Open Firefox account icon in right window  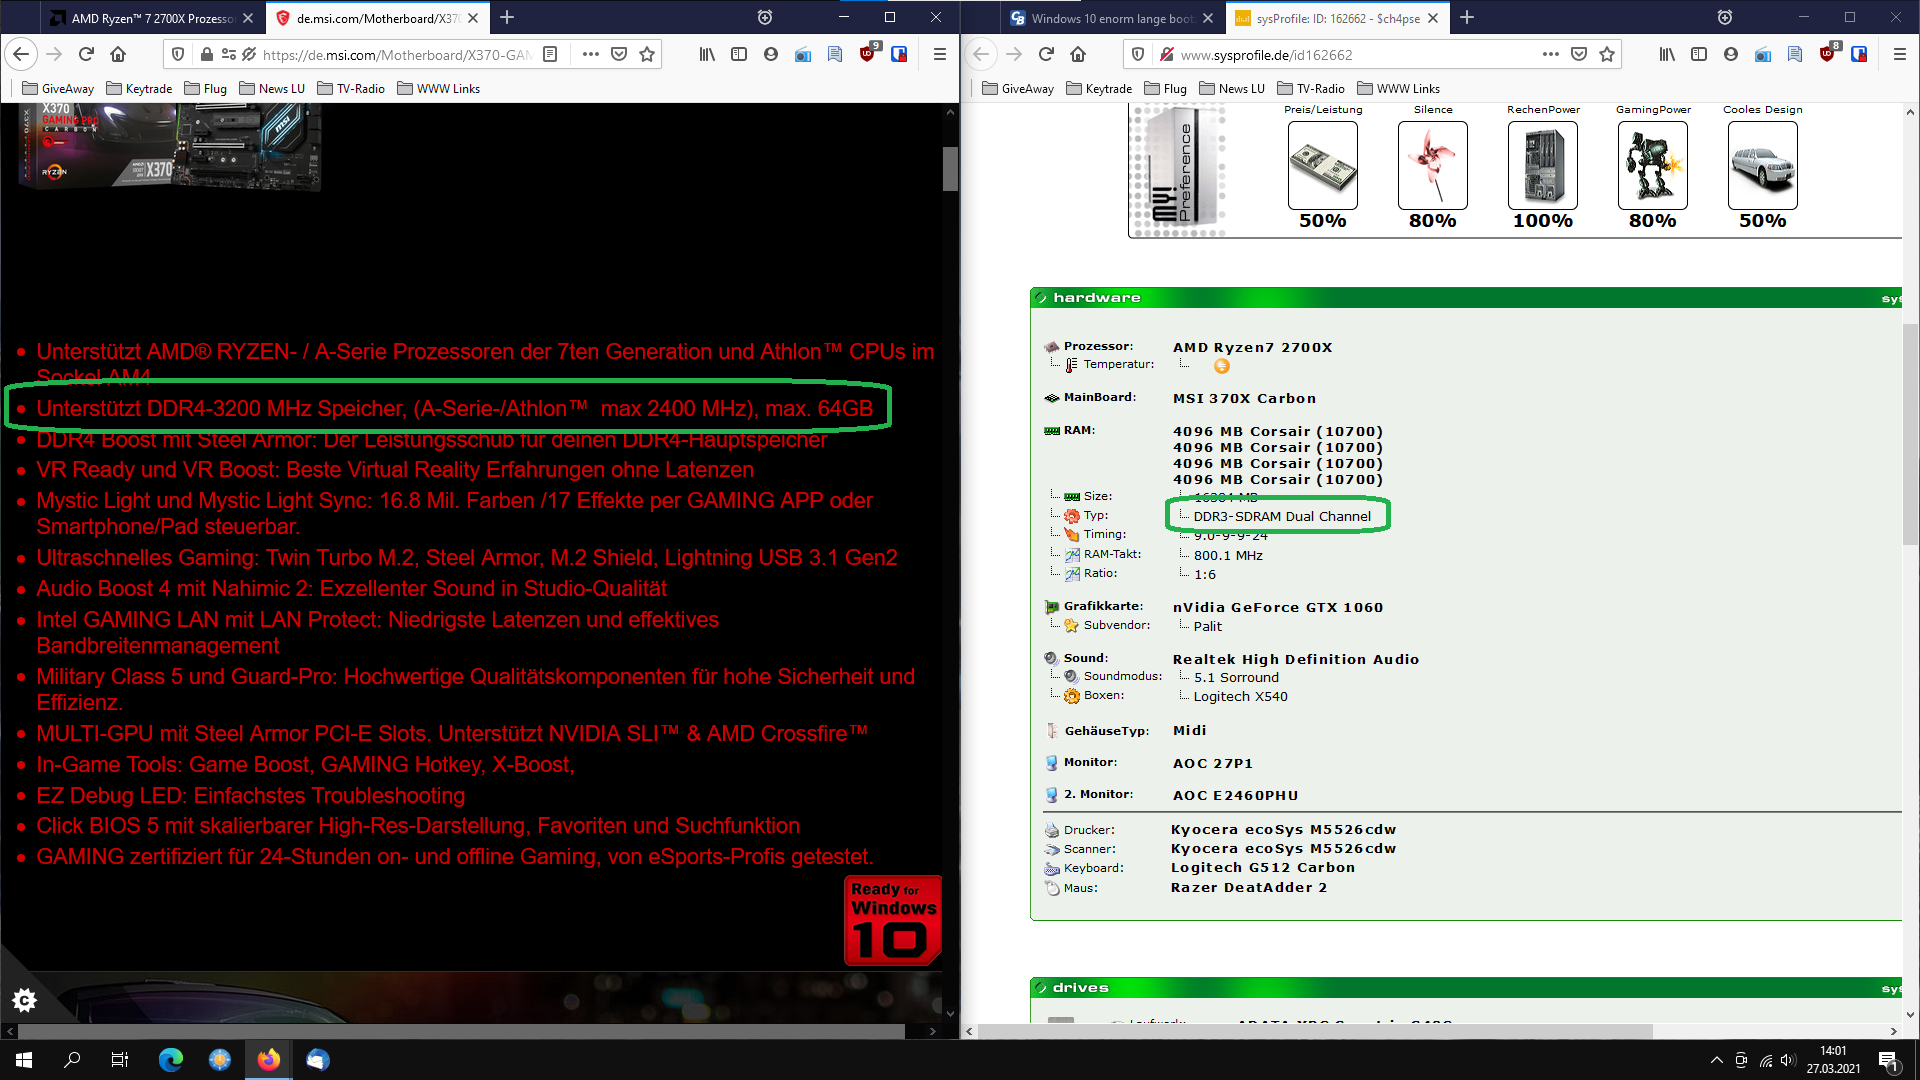pyautogui.click(x=1731, y=54)
